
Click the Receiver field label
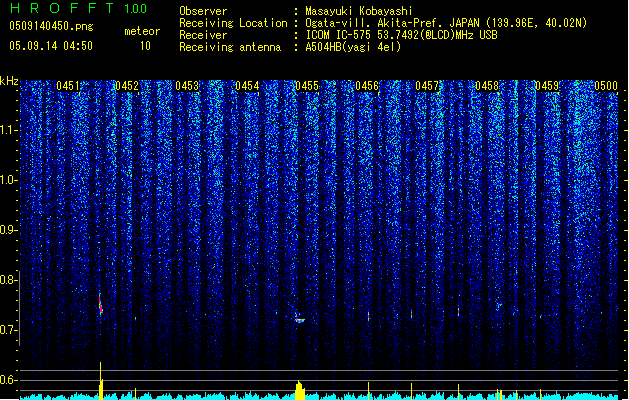(203, 35)
